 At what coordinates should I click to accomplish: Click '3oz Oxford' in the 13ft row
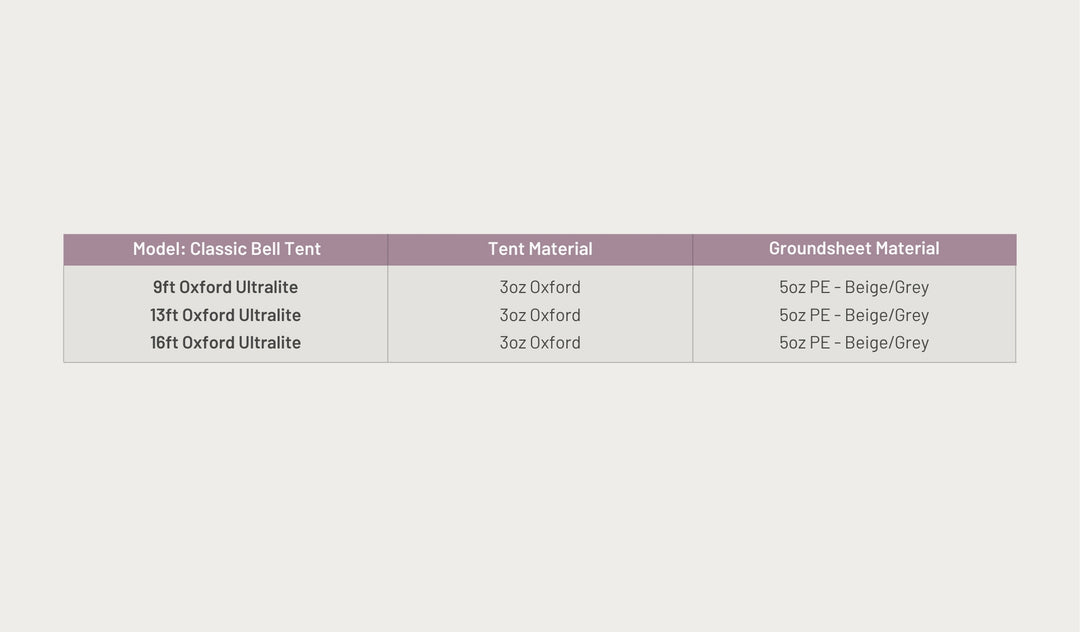point(540,315)
